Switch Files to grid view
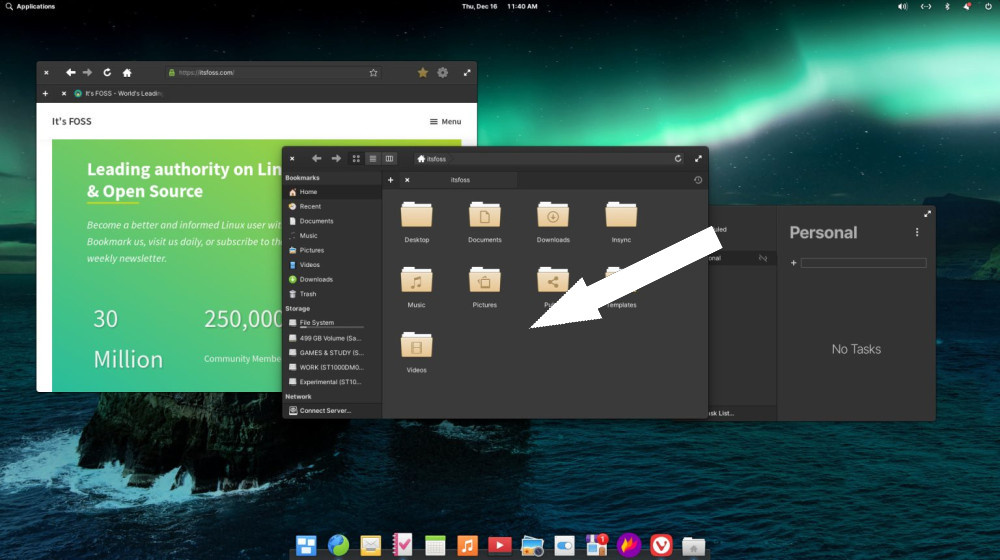1000x560 pixels. point(357,158)
